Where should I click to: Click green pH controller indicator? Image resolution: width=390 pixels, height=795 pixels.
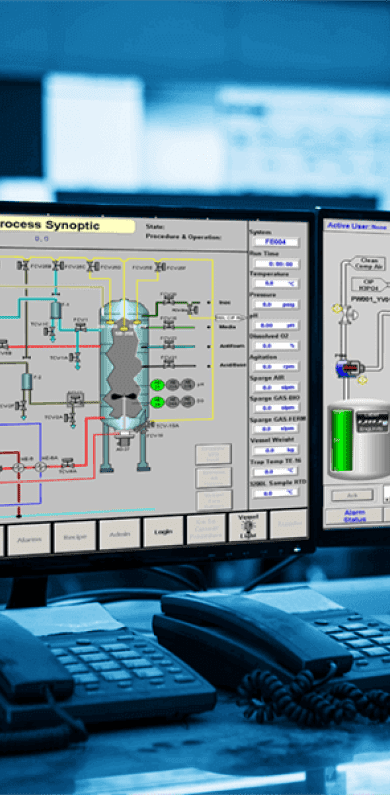click(x=157, y=385)
